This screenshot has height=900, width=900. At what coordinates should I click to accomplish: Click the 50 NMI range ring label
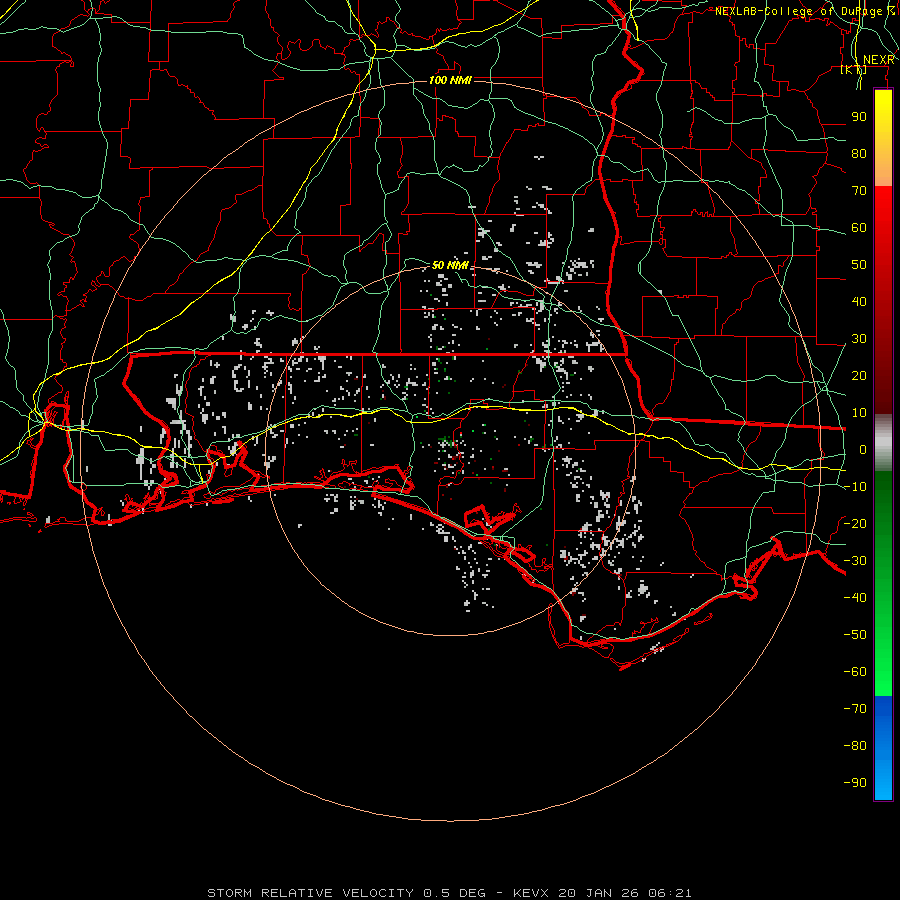(x=450, y=265)
